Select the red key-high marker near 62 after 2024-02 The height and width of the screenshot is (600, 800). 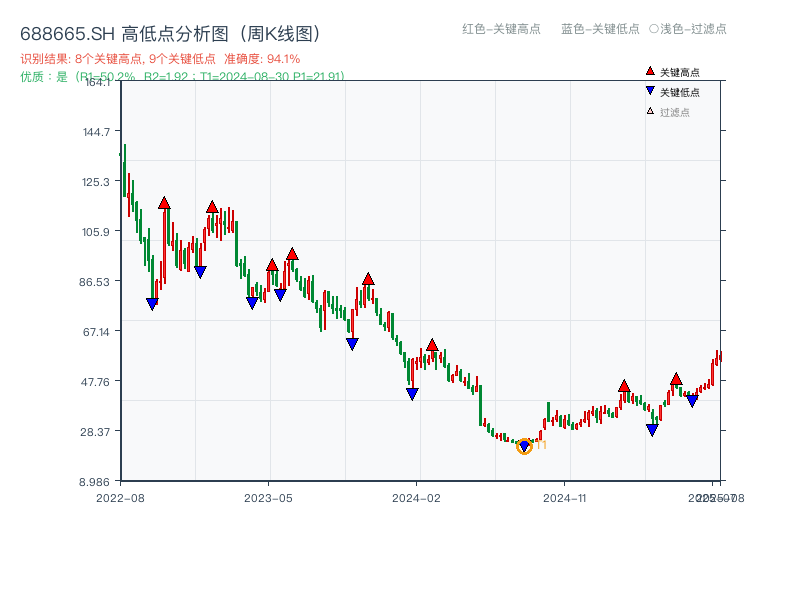pos(432,345)
